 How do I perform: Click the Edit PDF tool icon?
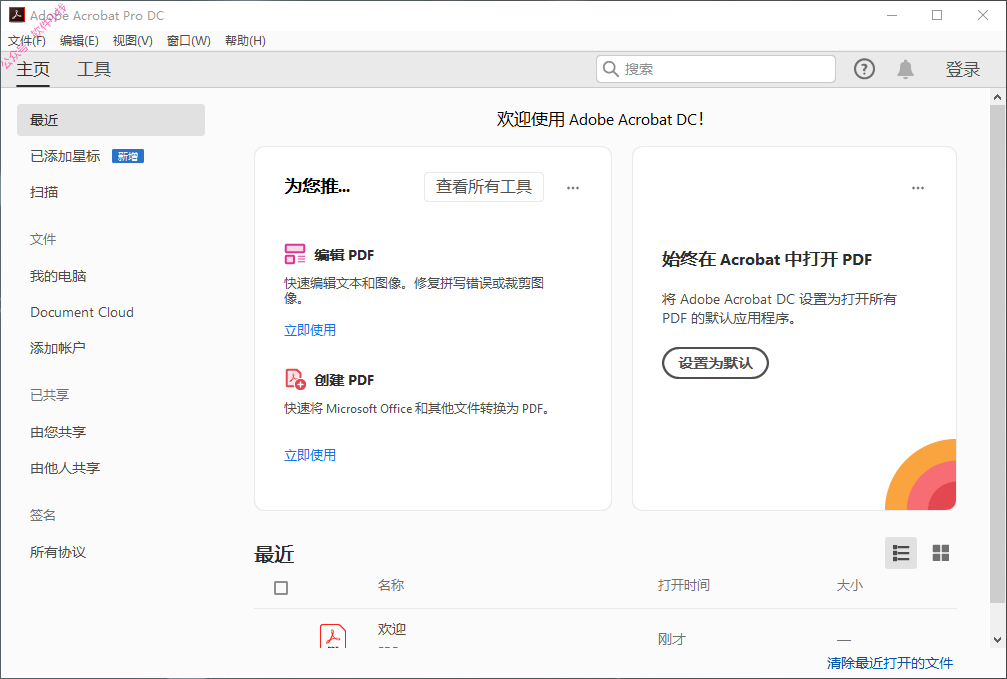(295, 254)
